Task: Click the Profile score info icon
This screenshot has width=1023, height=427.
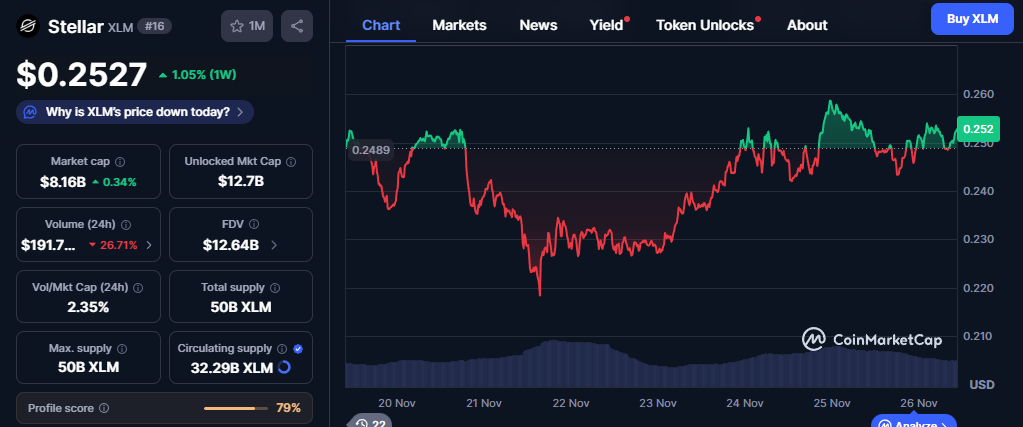Action: coord(104,408)
